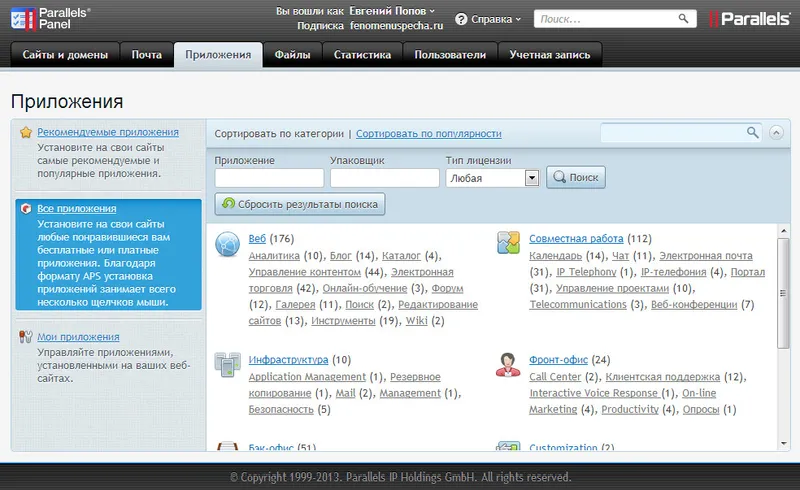
Task: Go to the Статистика tab
Action: tap(362, 55)
